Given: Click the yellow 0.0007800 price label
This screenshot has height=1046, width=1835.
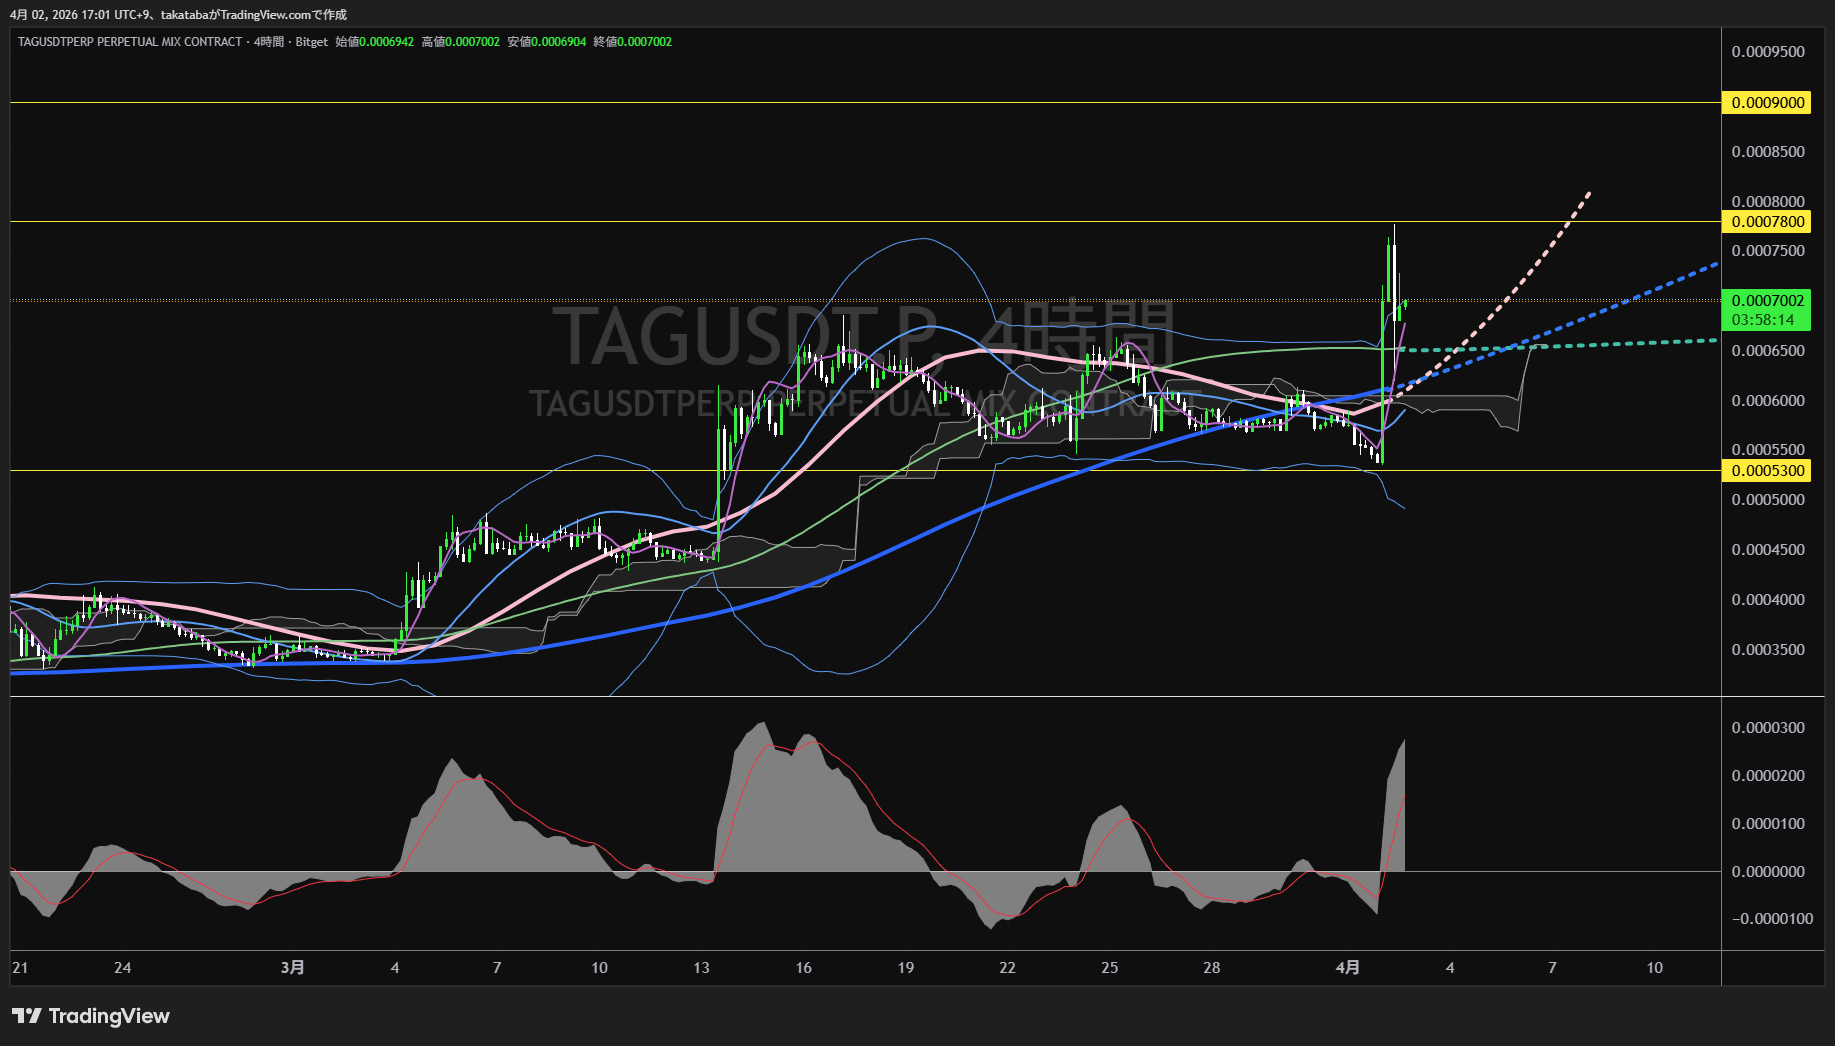Looking at the screenshot, I should (x=1767, y=222).
